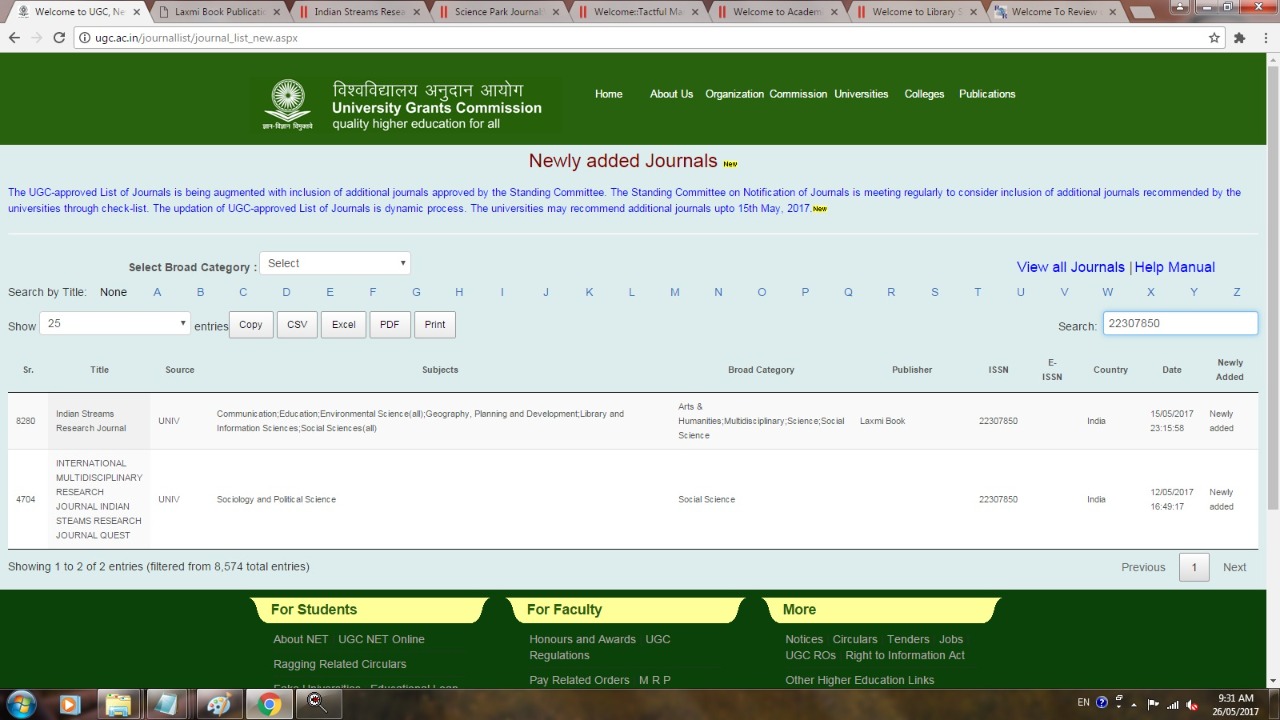Click the address bar URL
Viewport: 1280px width, 720px height.
(196, 38)
